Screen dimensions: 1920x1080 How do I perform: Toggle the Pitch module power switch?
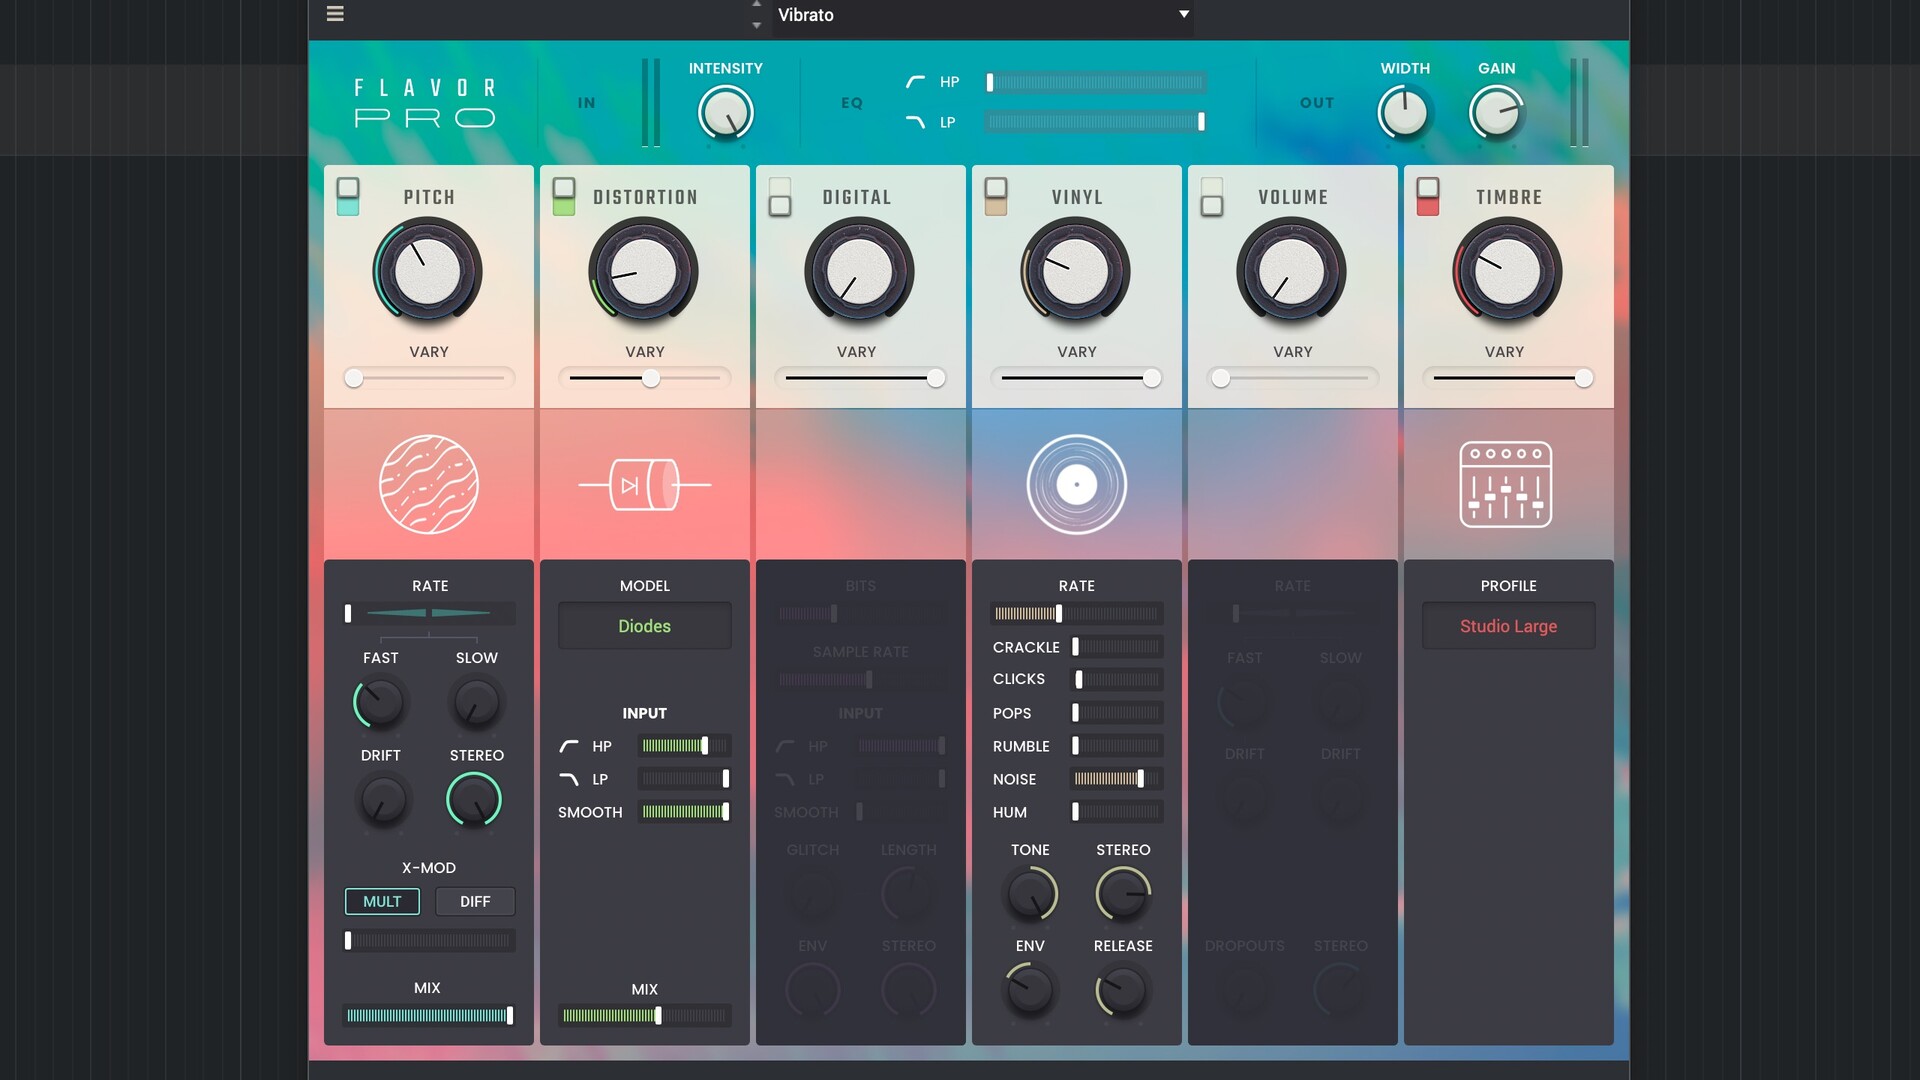click(348, 196)
